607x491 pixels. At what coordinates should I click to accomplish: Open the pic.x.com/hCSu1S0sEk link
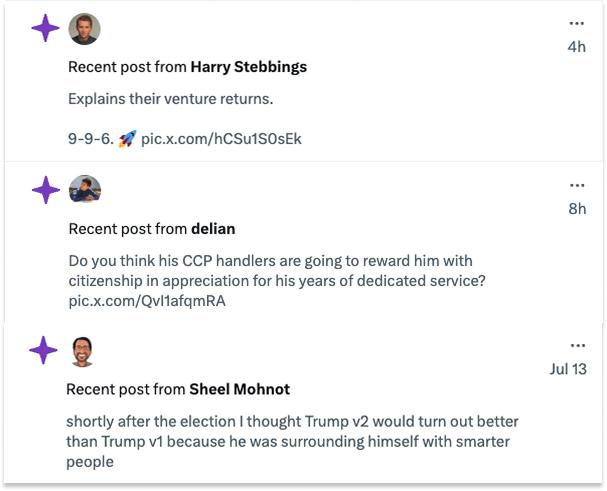(221, 139)
